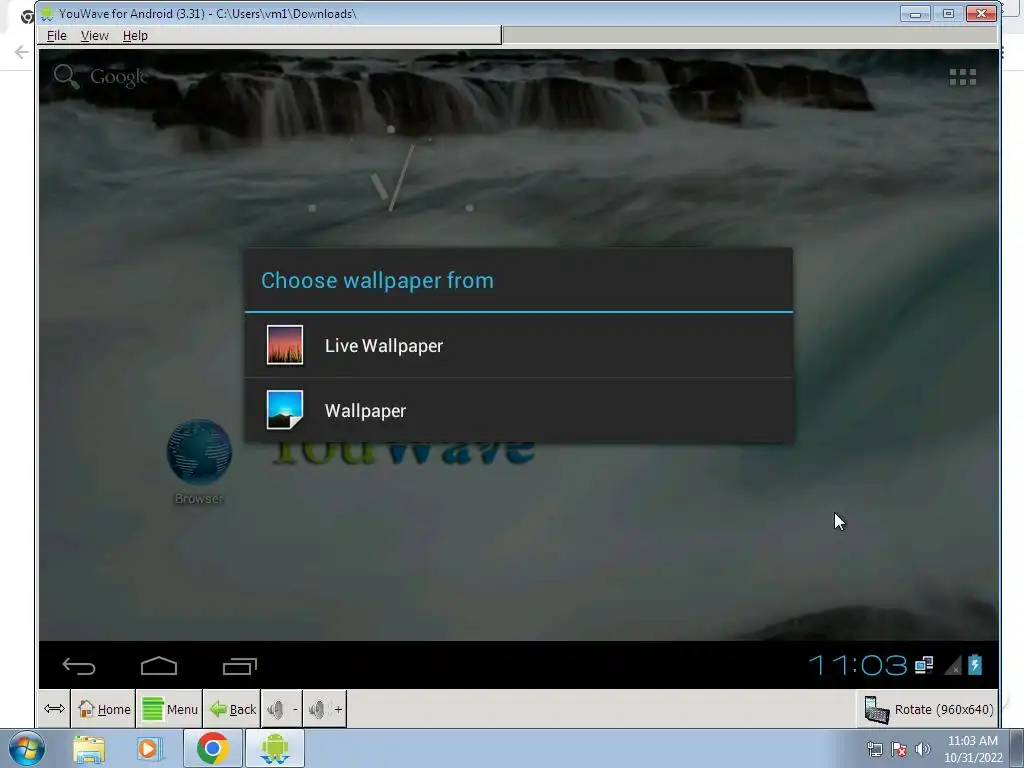The image size is (1024, 768).
Task: Click the Action Center flag tray icon
Action: 899,749
